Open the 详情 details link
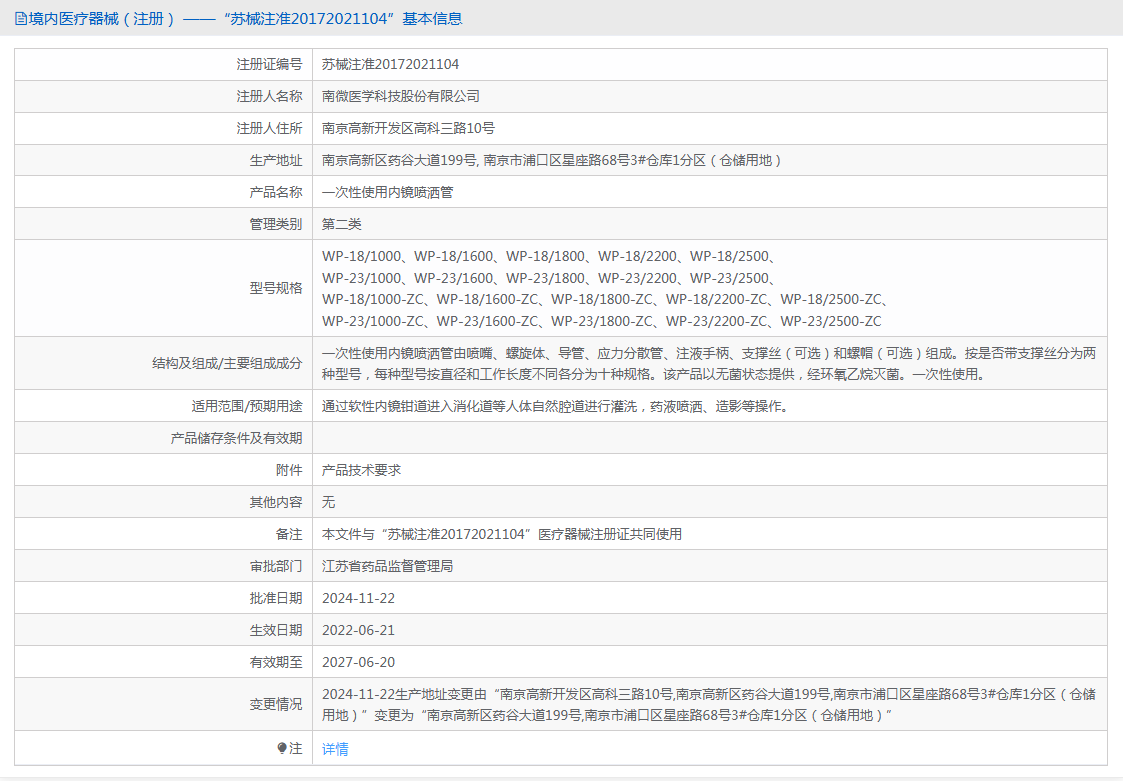1123x781 pixels. [x=335, y=749]
